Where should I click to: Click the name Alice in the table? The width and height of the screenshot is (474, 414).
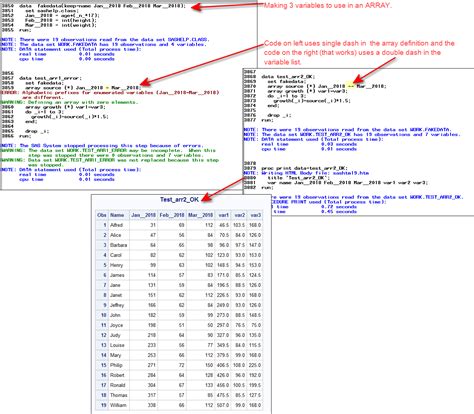coord(115,235)
